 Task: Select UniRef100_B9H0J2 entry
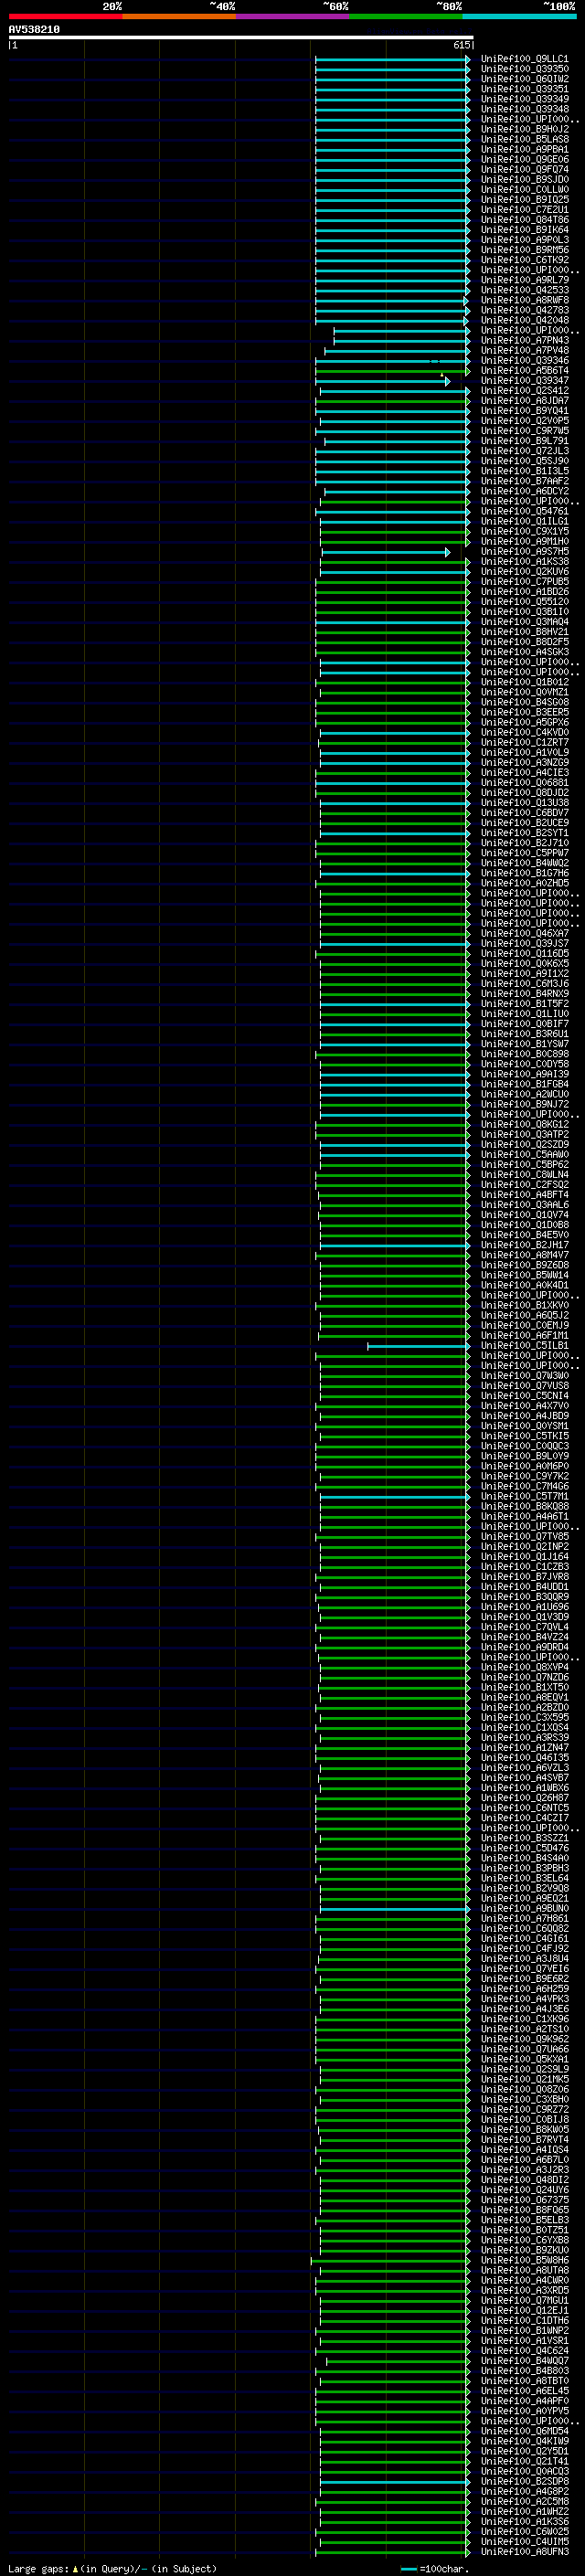524,129
